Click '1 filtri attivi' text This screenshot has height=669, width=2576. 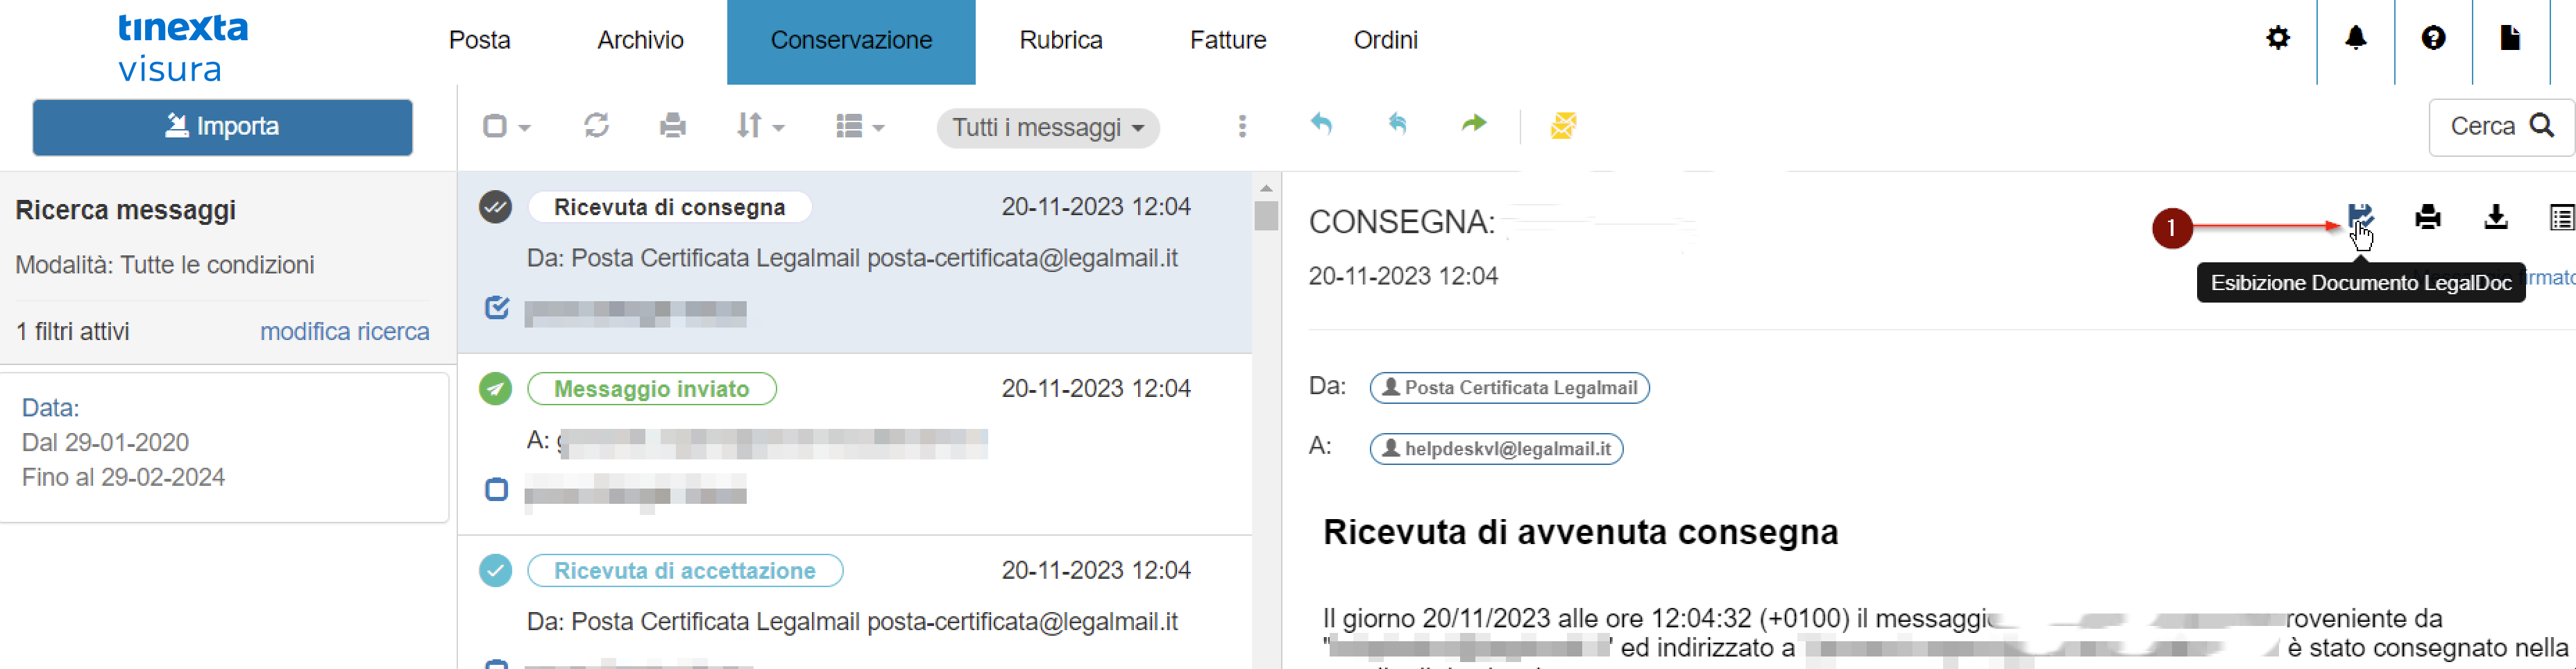coord(73,332)
